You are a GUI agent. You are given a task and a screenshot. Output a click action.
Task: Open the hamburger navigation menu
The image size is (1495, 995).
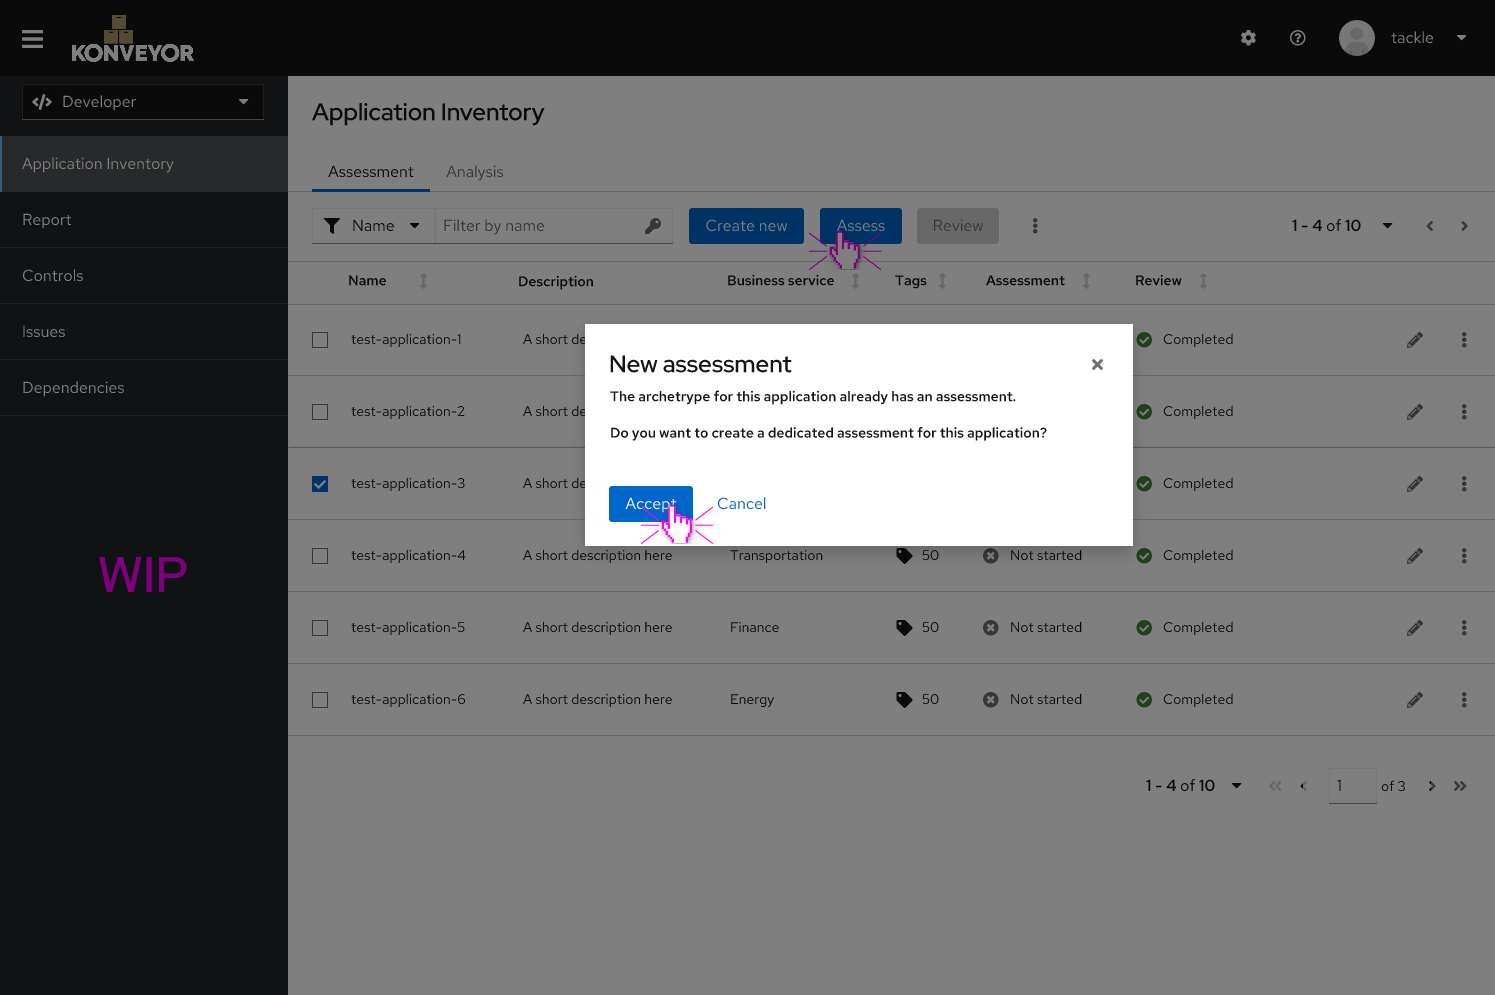point(32,38)
